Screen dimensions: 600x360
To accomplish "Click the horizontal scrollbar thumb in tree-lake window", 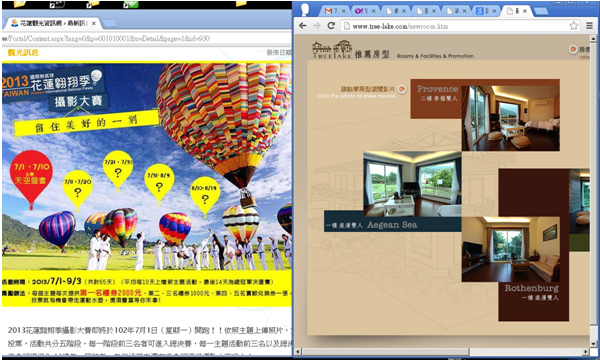I will [x=385, y=351].
